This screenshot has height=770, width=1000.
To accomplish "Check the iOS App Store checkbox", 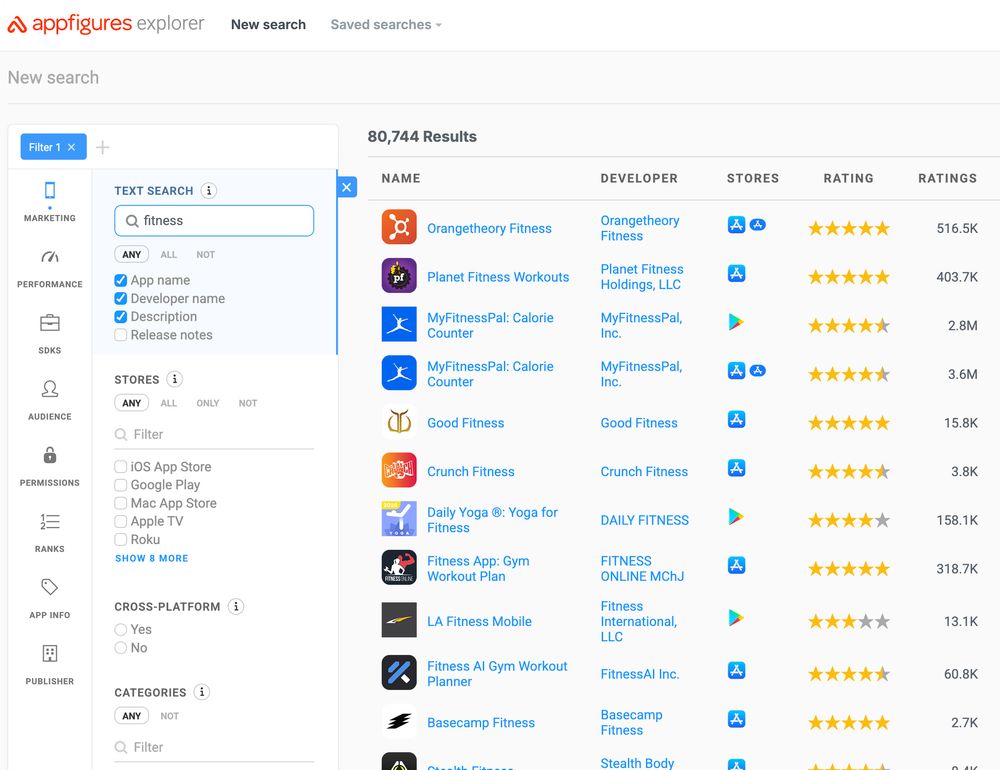I will click(121, 466).
